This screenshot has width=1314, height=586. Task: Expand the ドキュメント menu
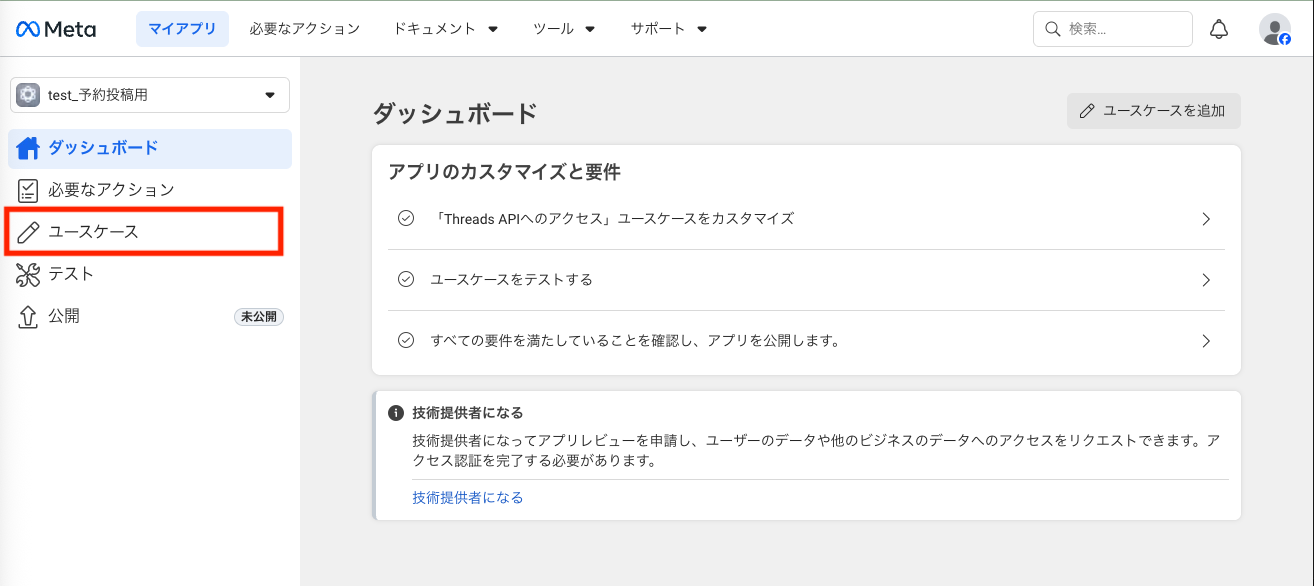[x=445, y=29]
